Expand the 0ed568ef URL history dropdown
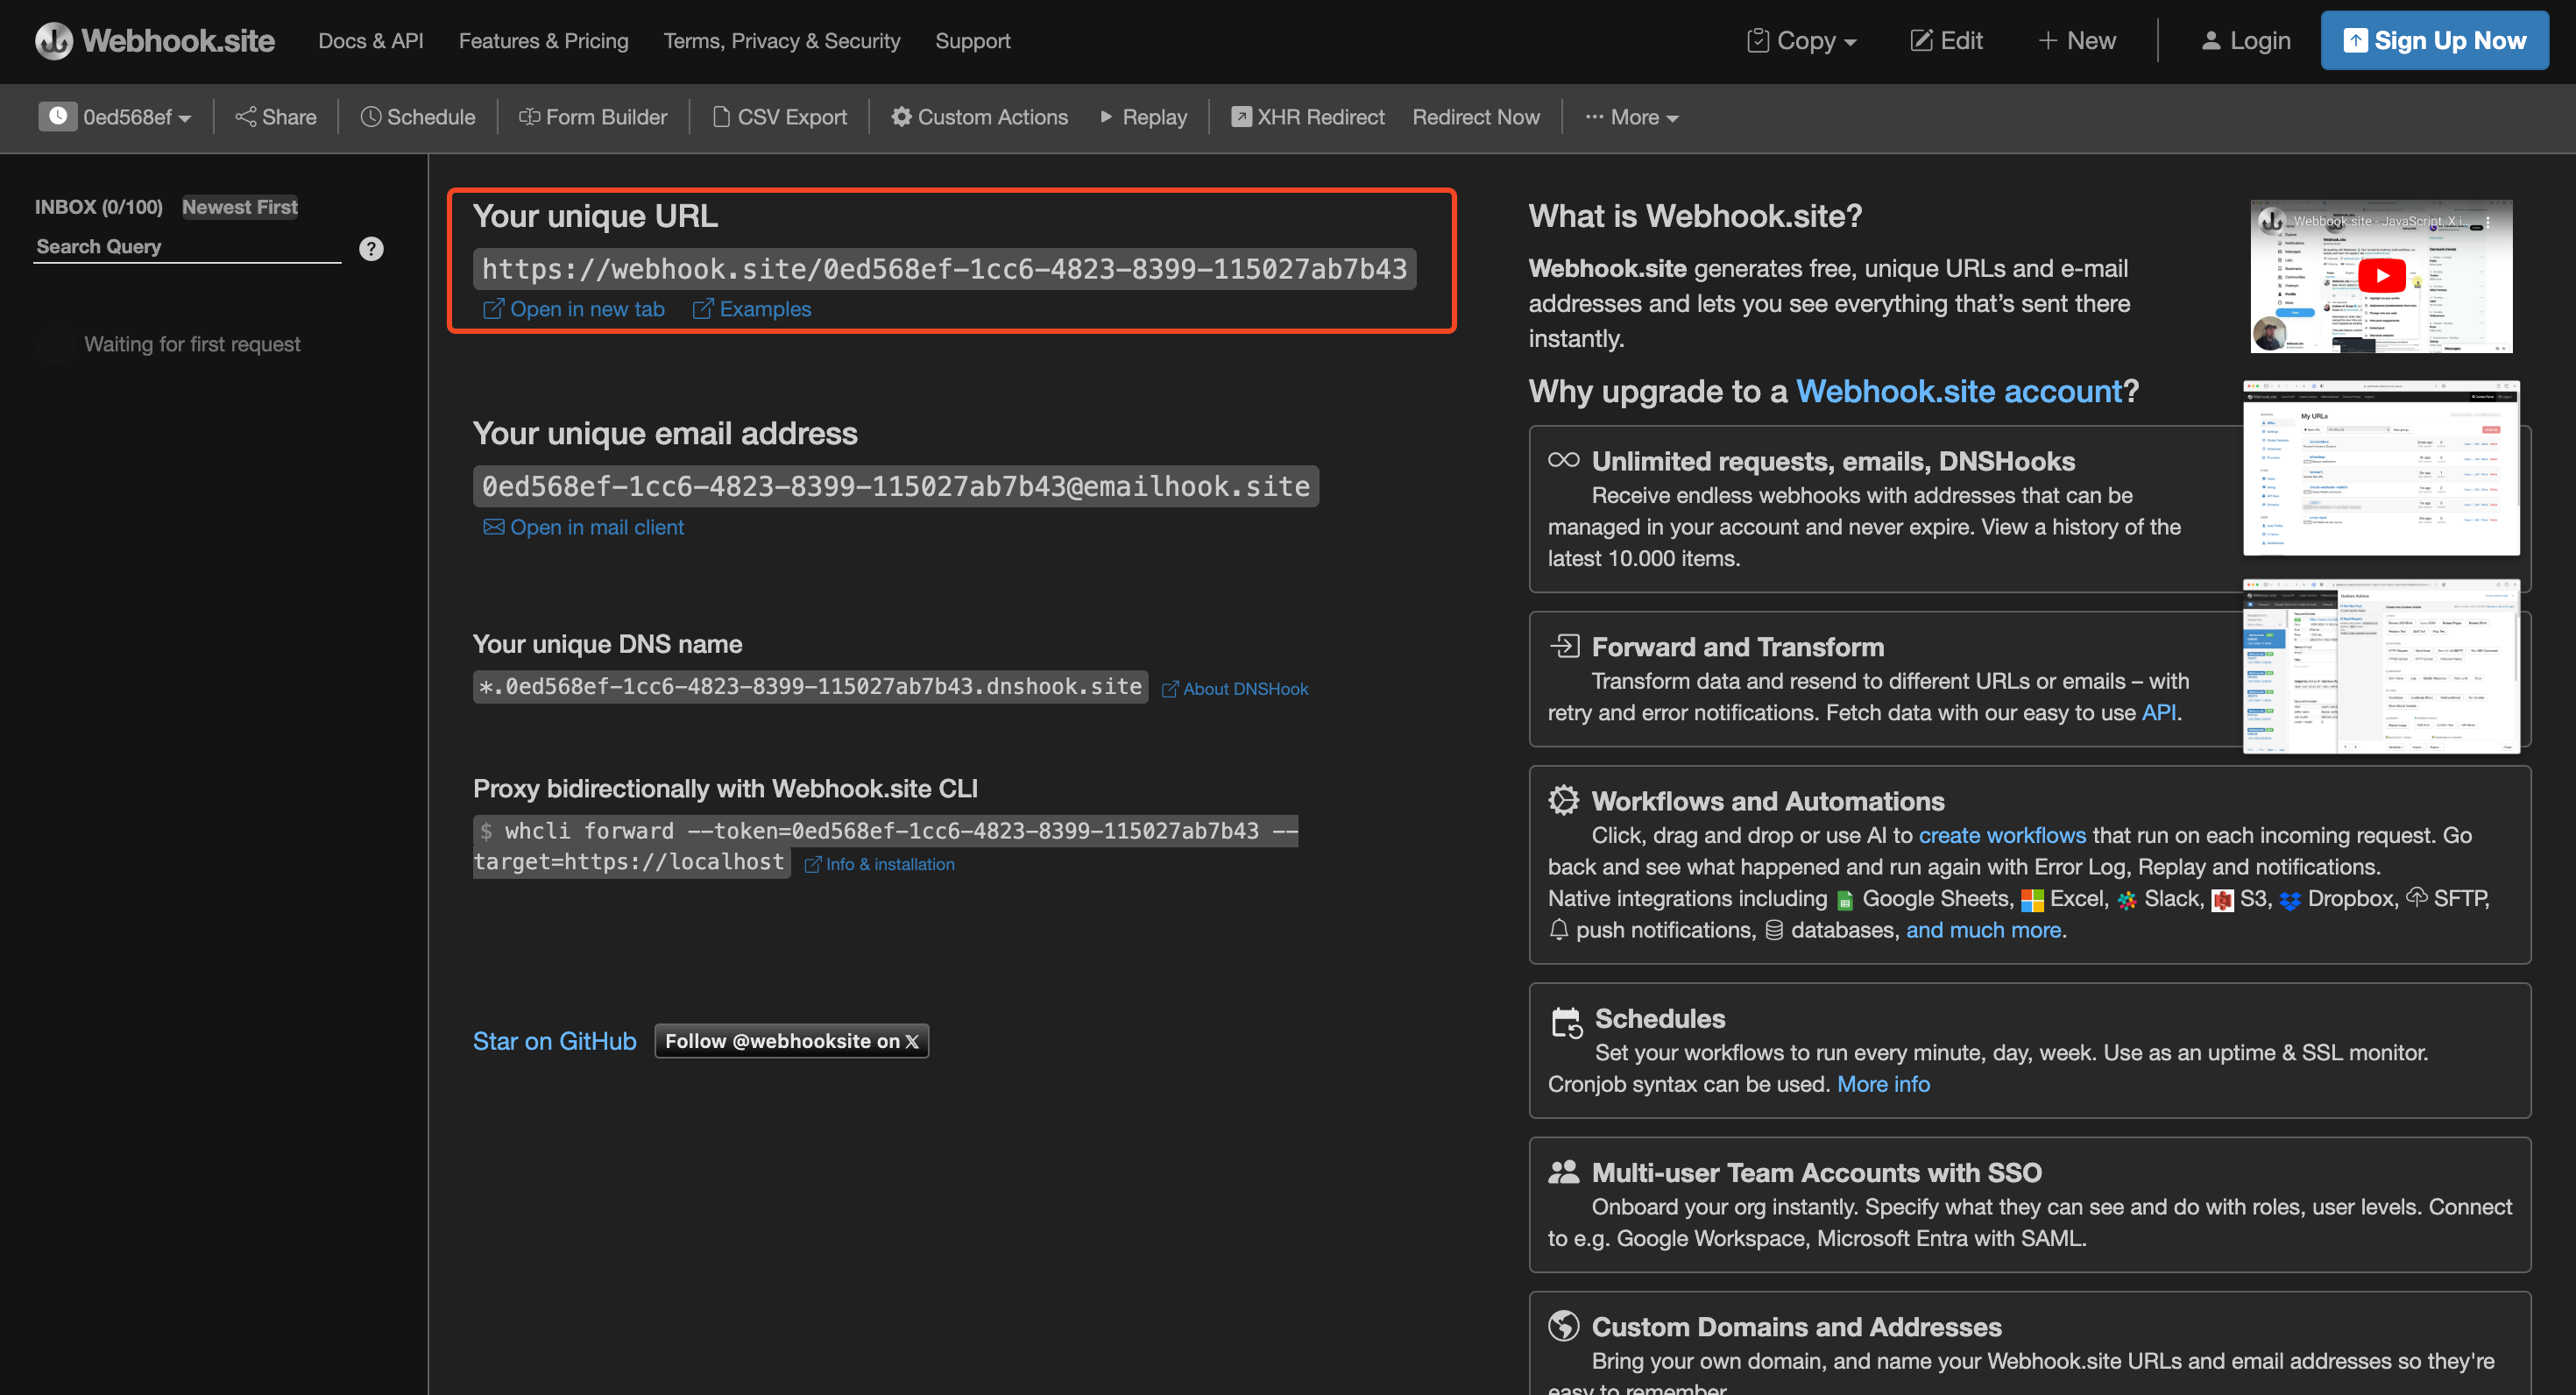This screenshot has height=1395, width=2576. click(136, 117)
